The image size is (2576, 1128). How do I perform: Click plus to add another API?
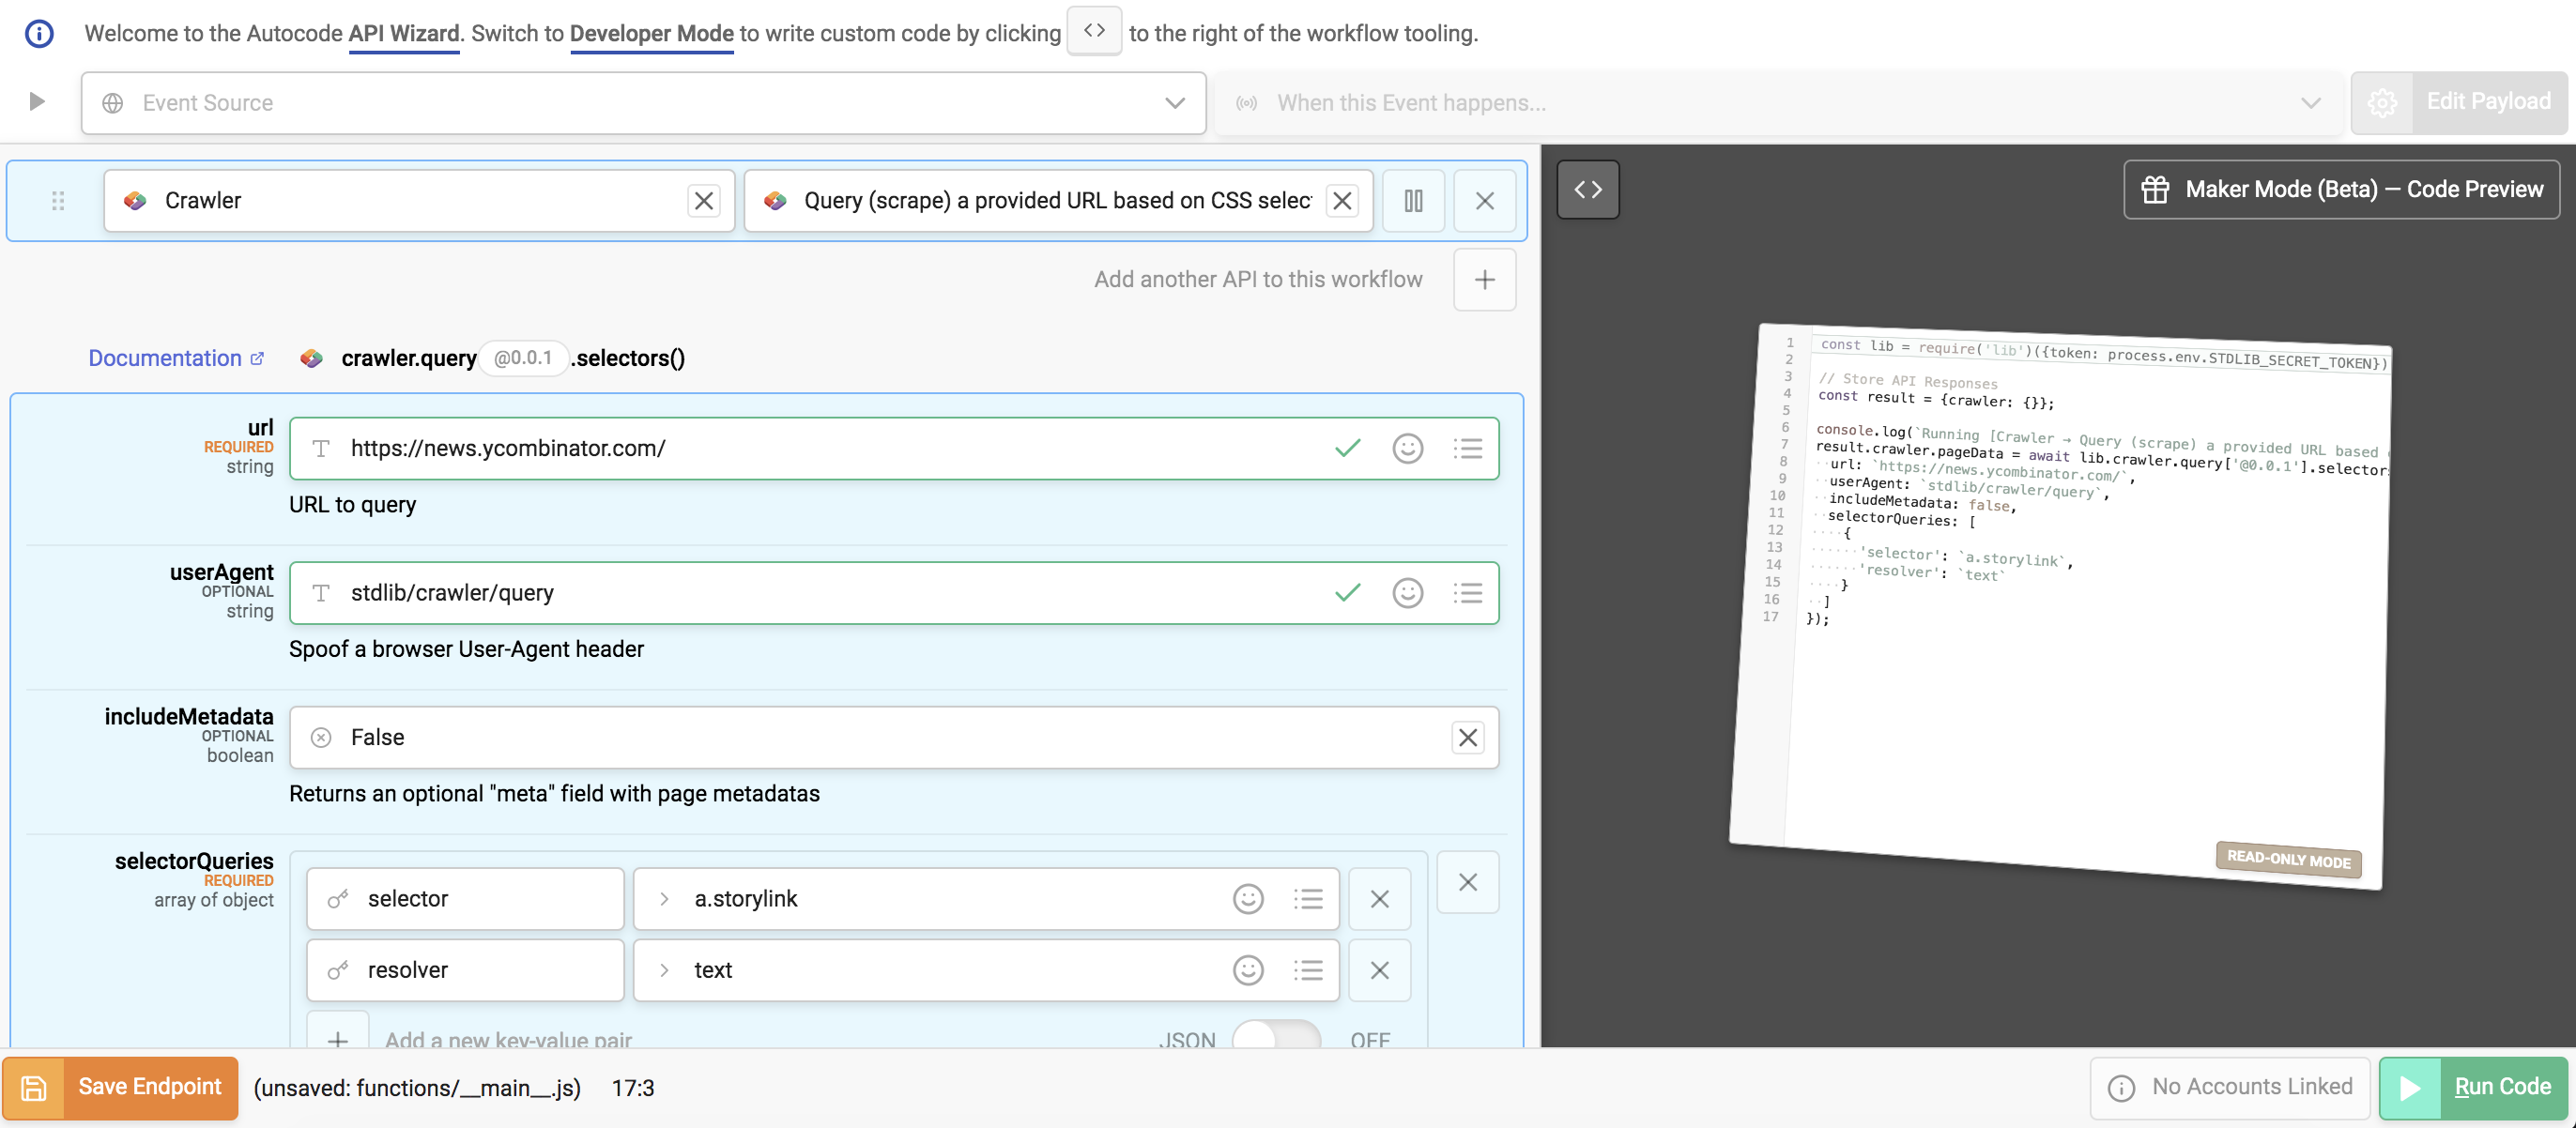[x=1484, y=280]
